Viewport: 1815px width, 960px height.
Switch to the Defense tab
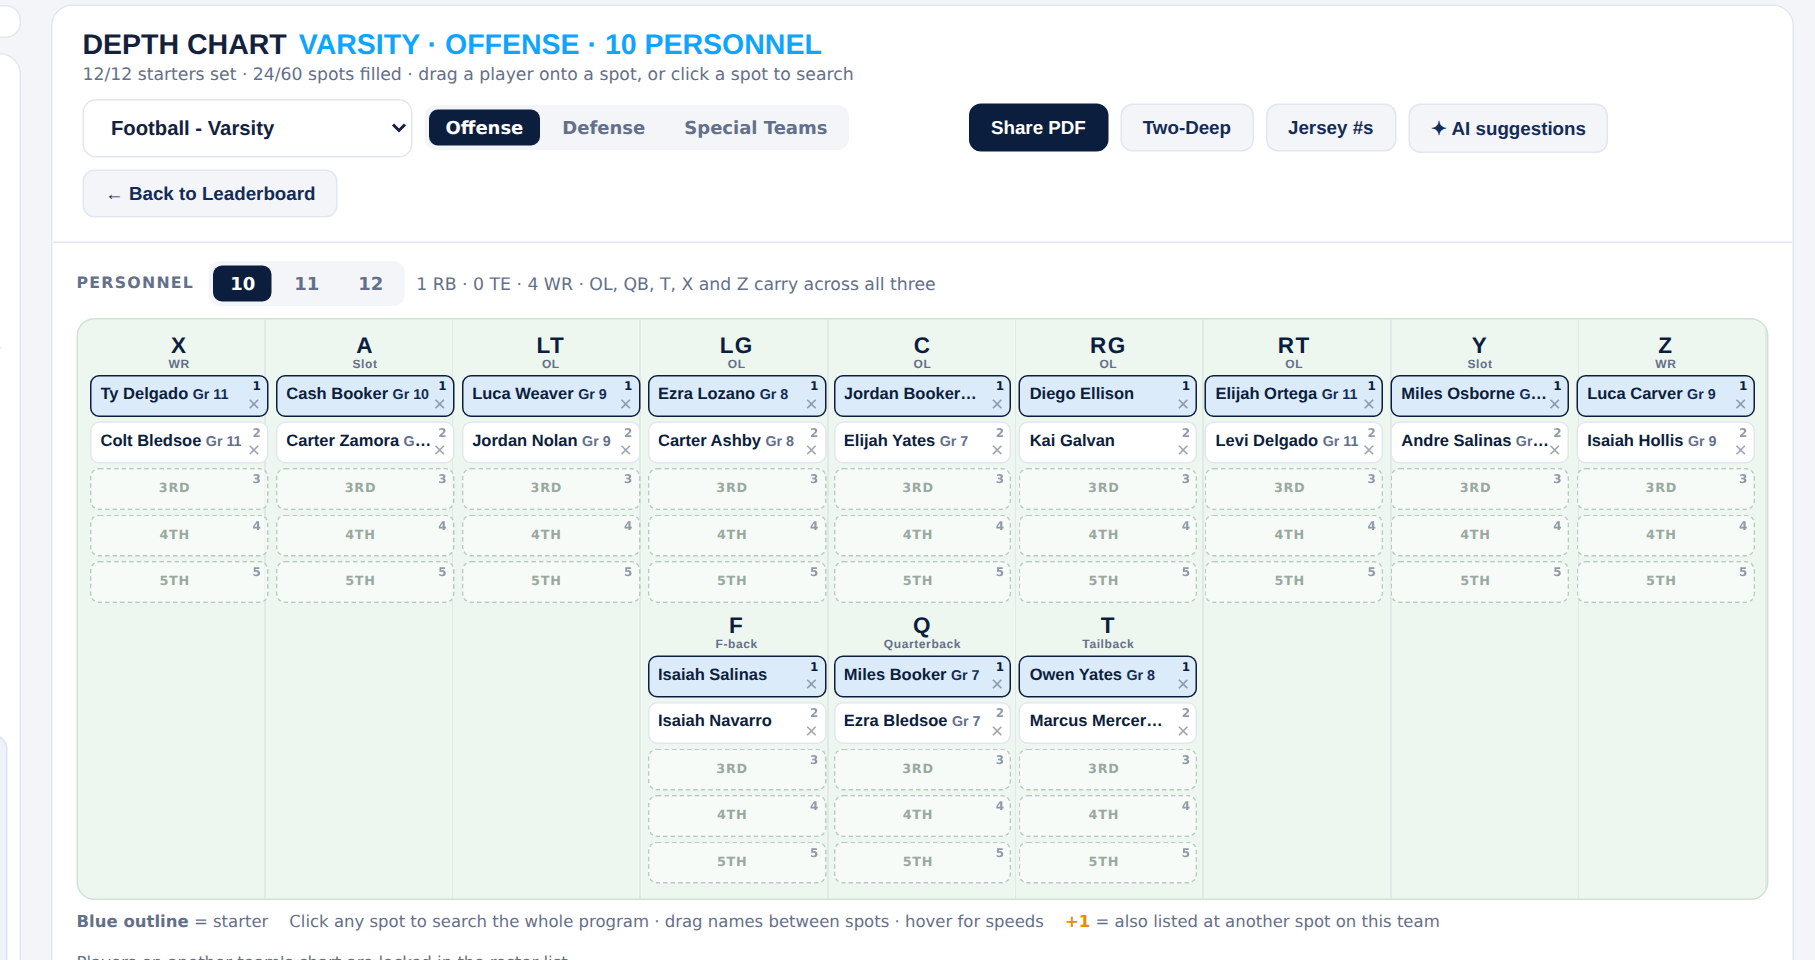pos(603,128)
